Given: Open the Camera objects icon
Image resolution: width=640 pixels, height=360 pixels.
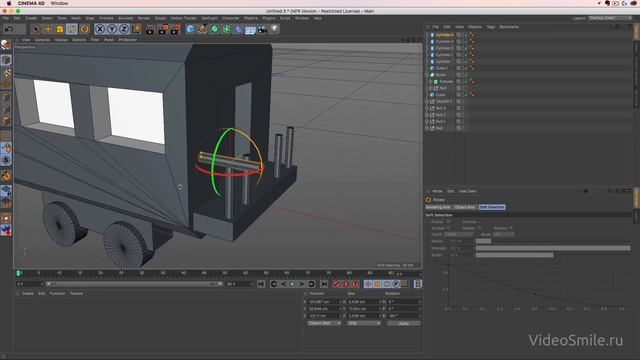Looking at the screenshot, I should point(262,29).
